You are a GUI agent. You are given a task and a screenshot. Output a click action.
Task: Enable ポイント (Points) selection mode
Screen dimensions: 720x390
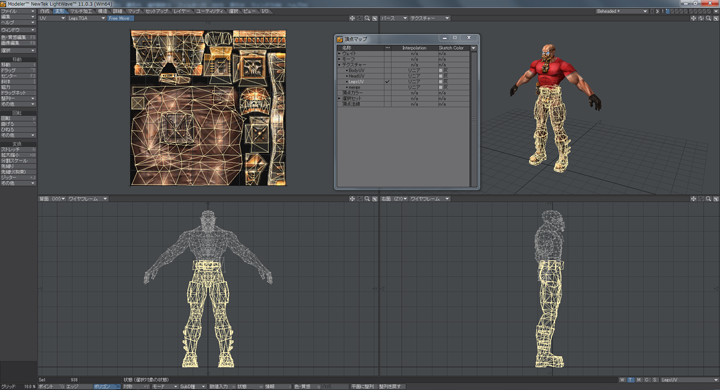click(x=51, y=387)
